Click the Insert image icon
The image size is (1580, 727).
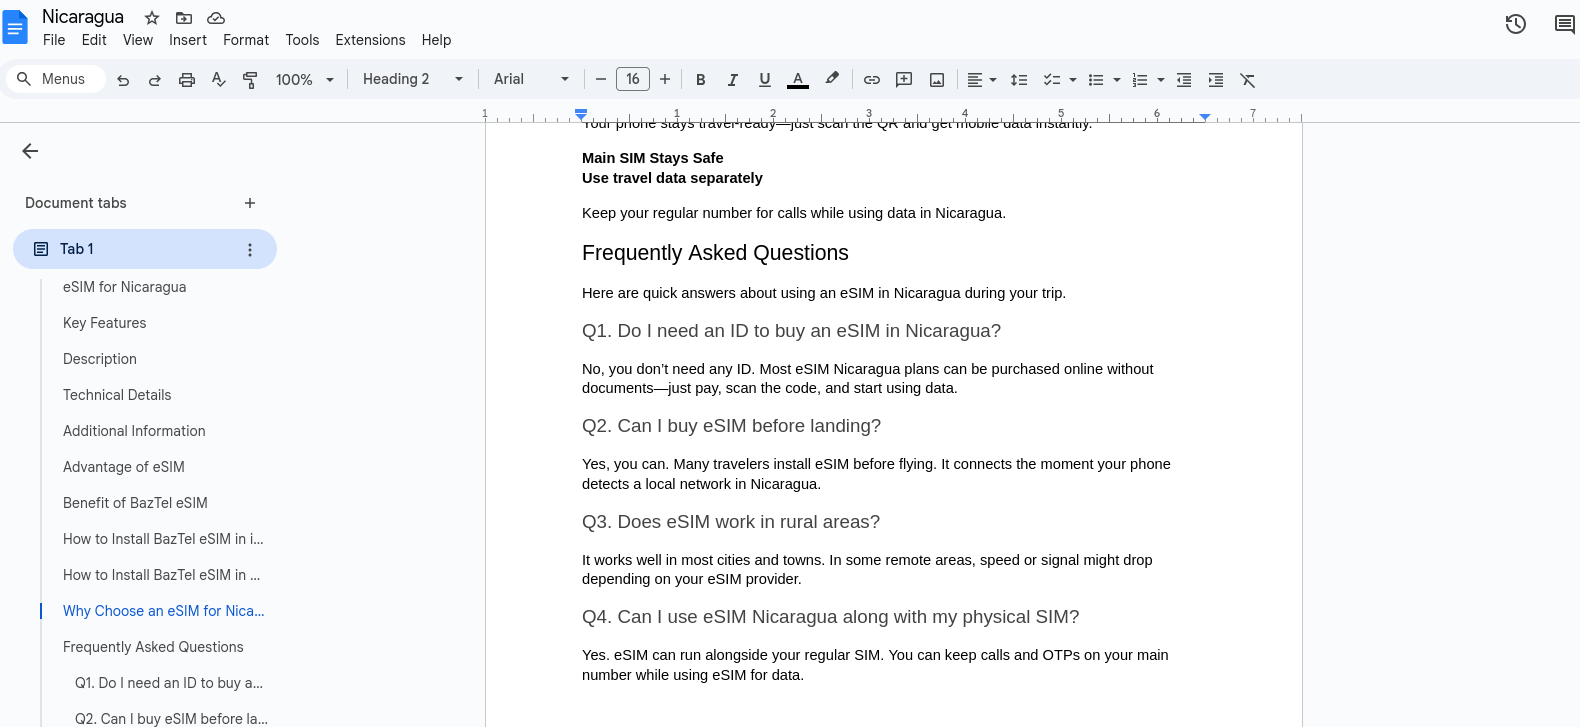937,80
